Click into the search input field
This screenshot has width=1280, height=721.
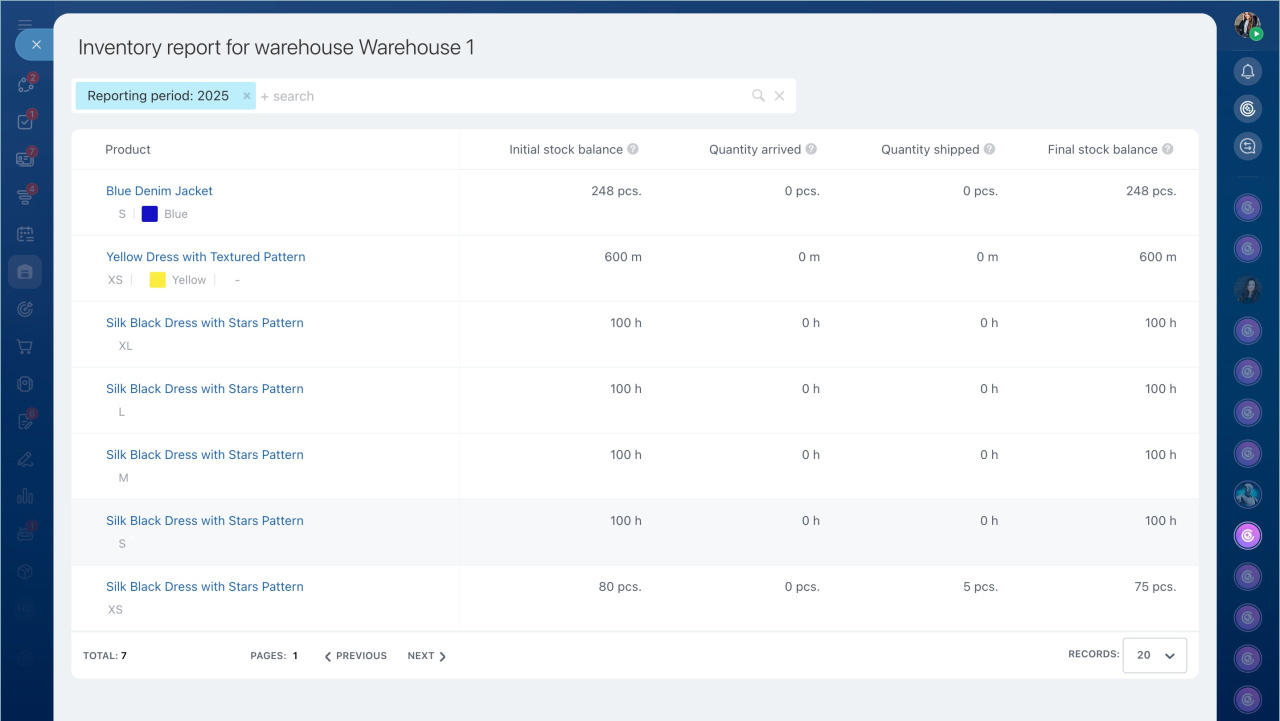click(x=500, y=96)
